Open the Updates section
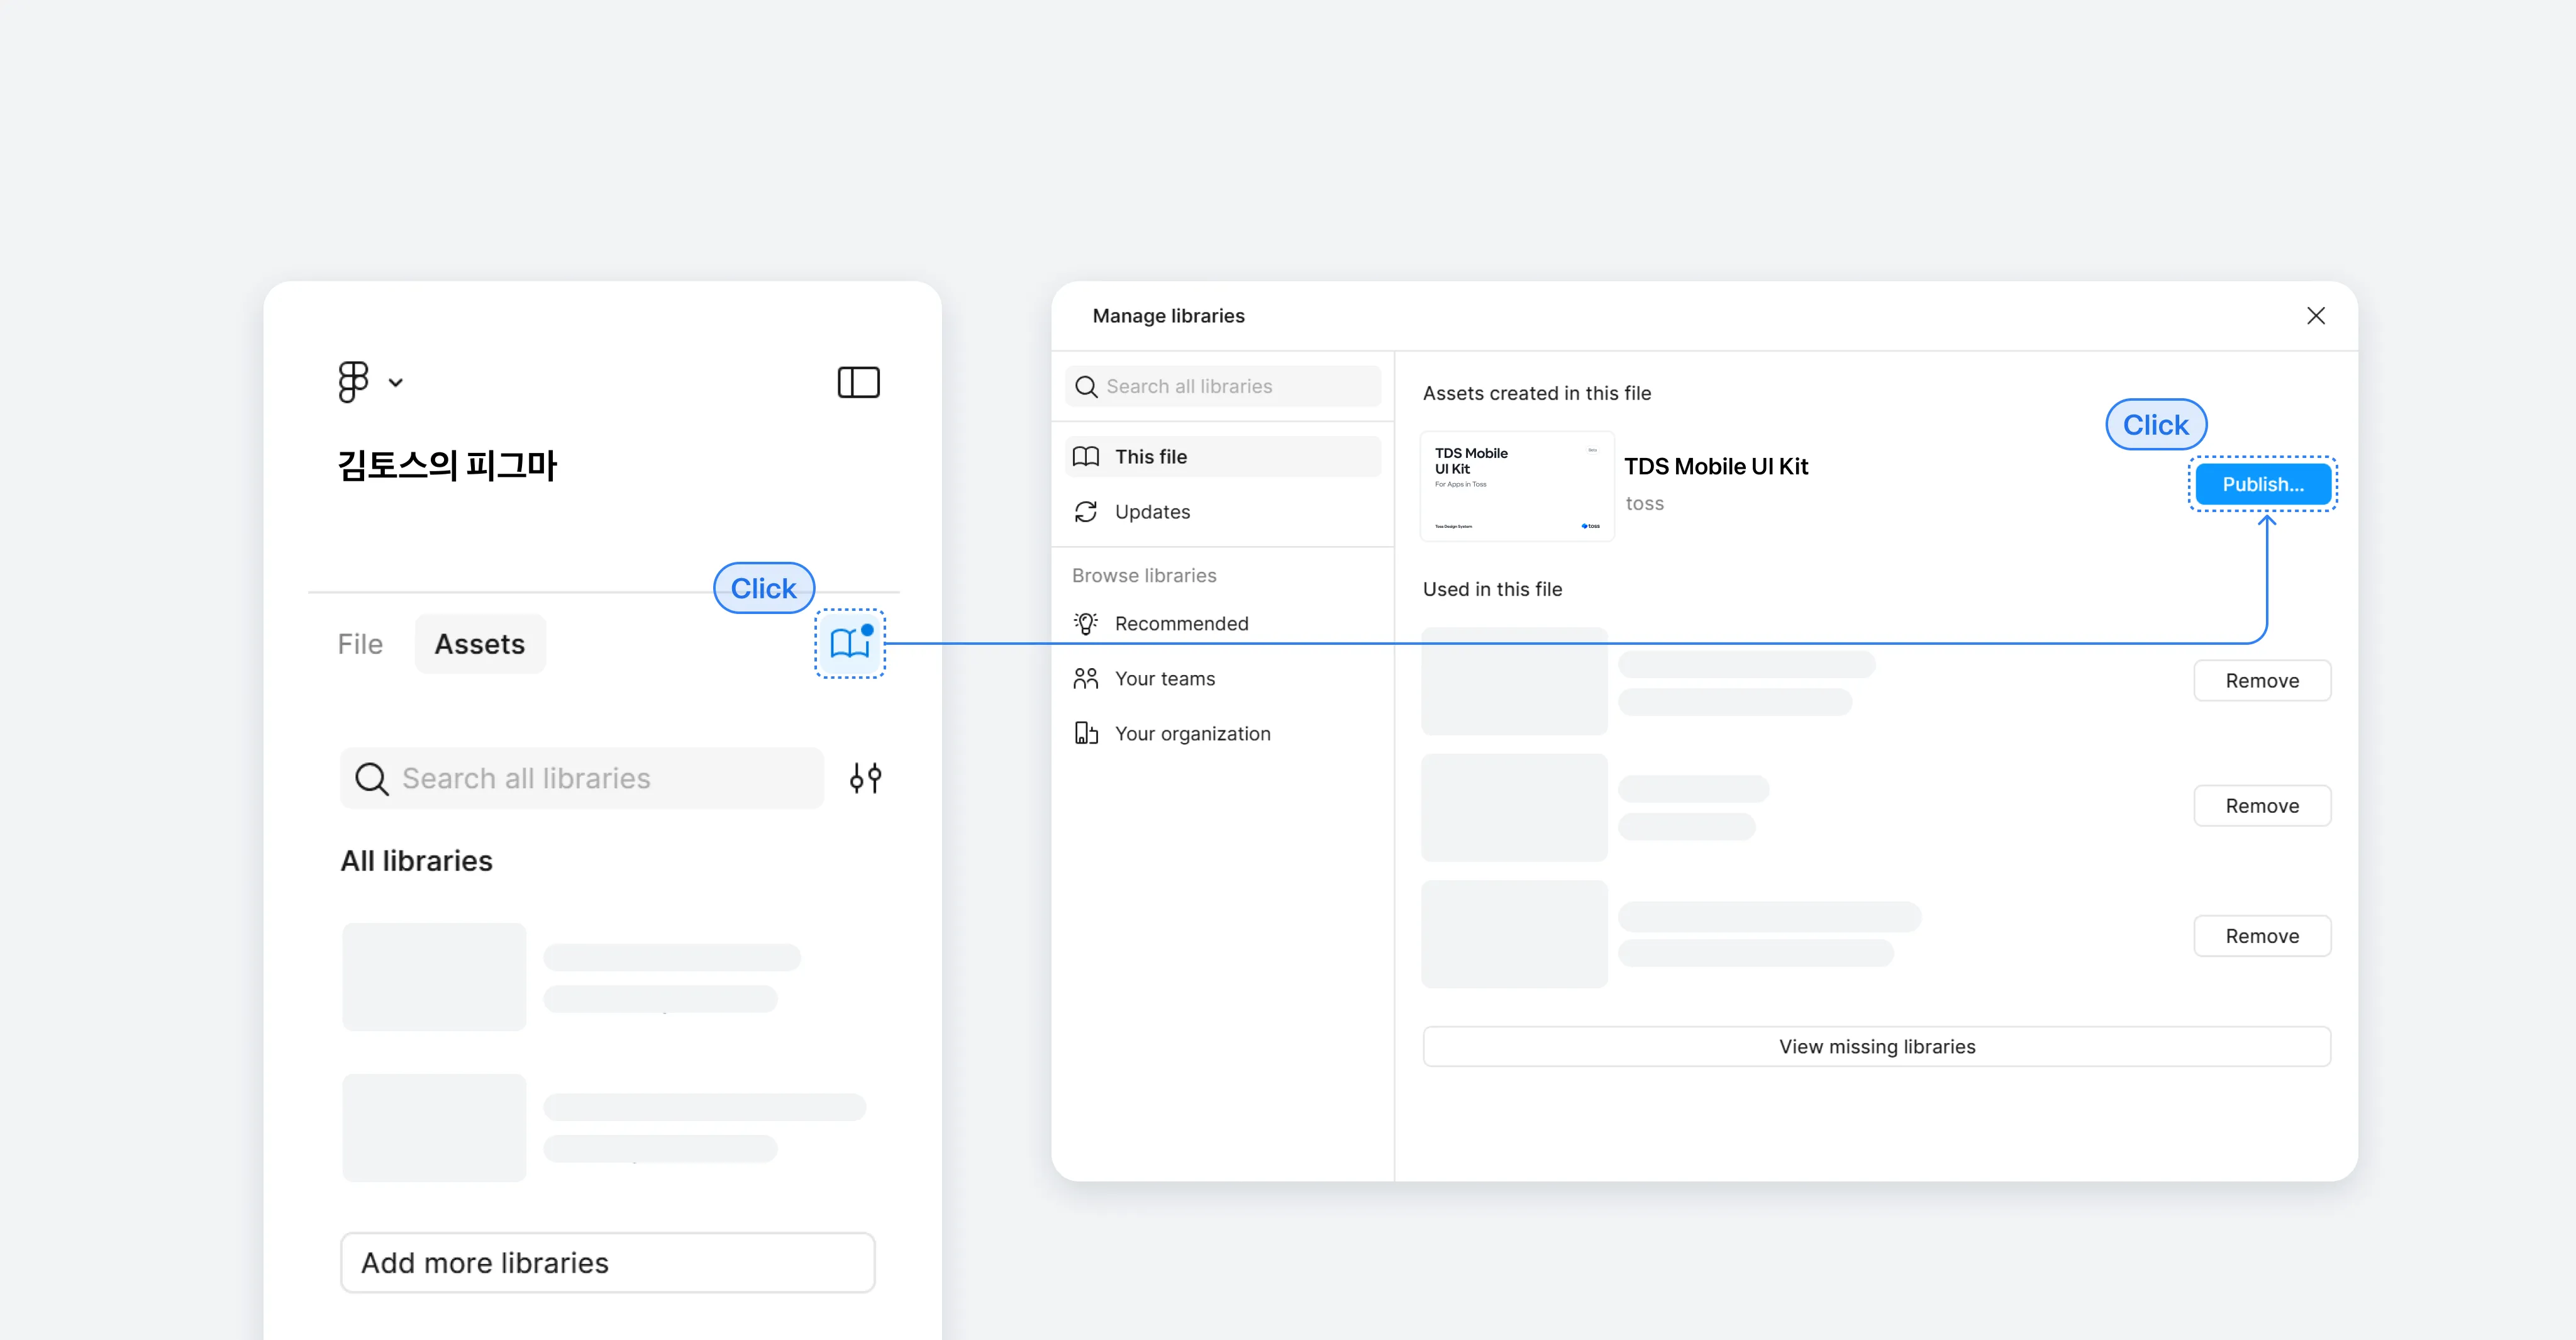Viewport: 2576px width, 1340px height. [1152, 512]
